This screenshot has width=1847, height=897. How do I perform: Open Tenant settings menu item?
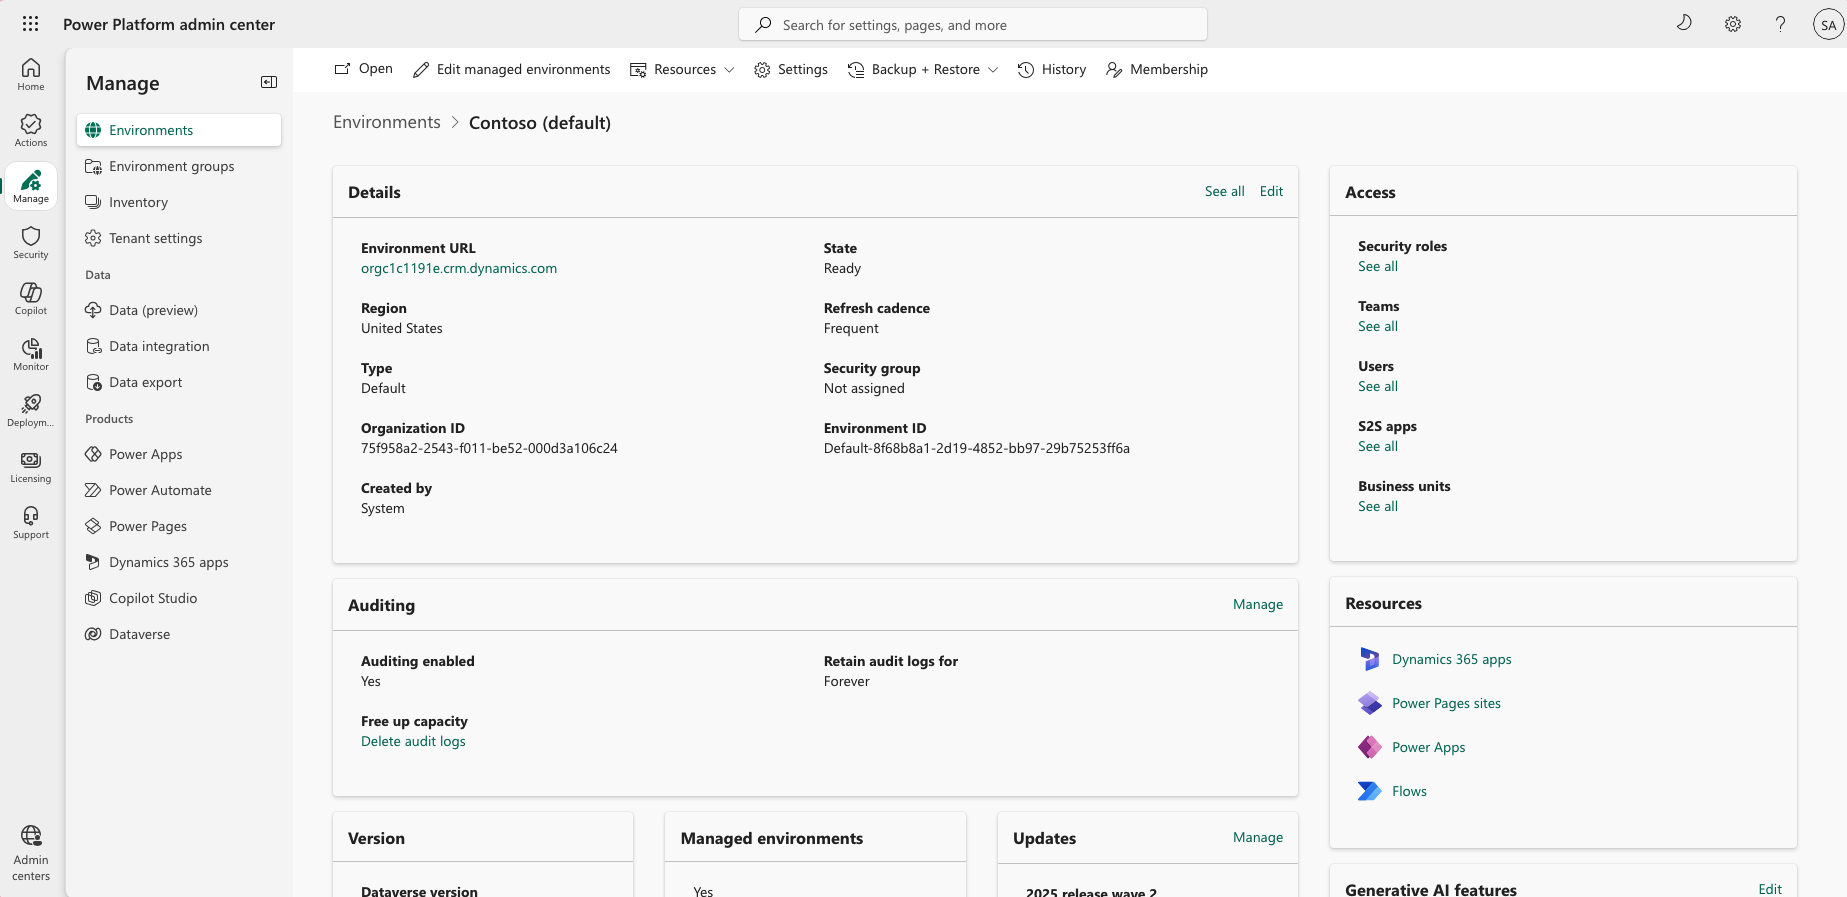coord(179,238)
